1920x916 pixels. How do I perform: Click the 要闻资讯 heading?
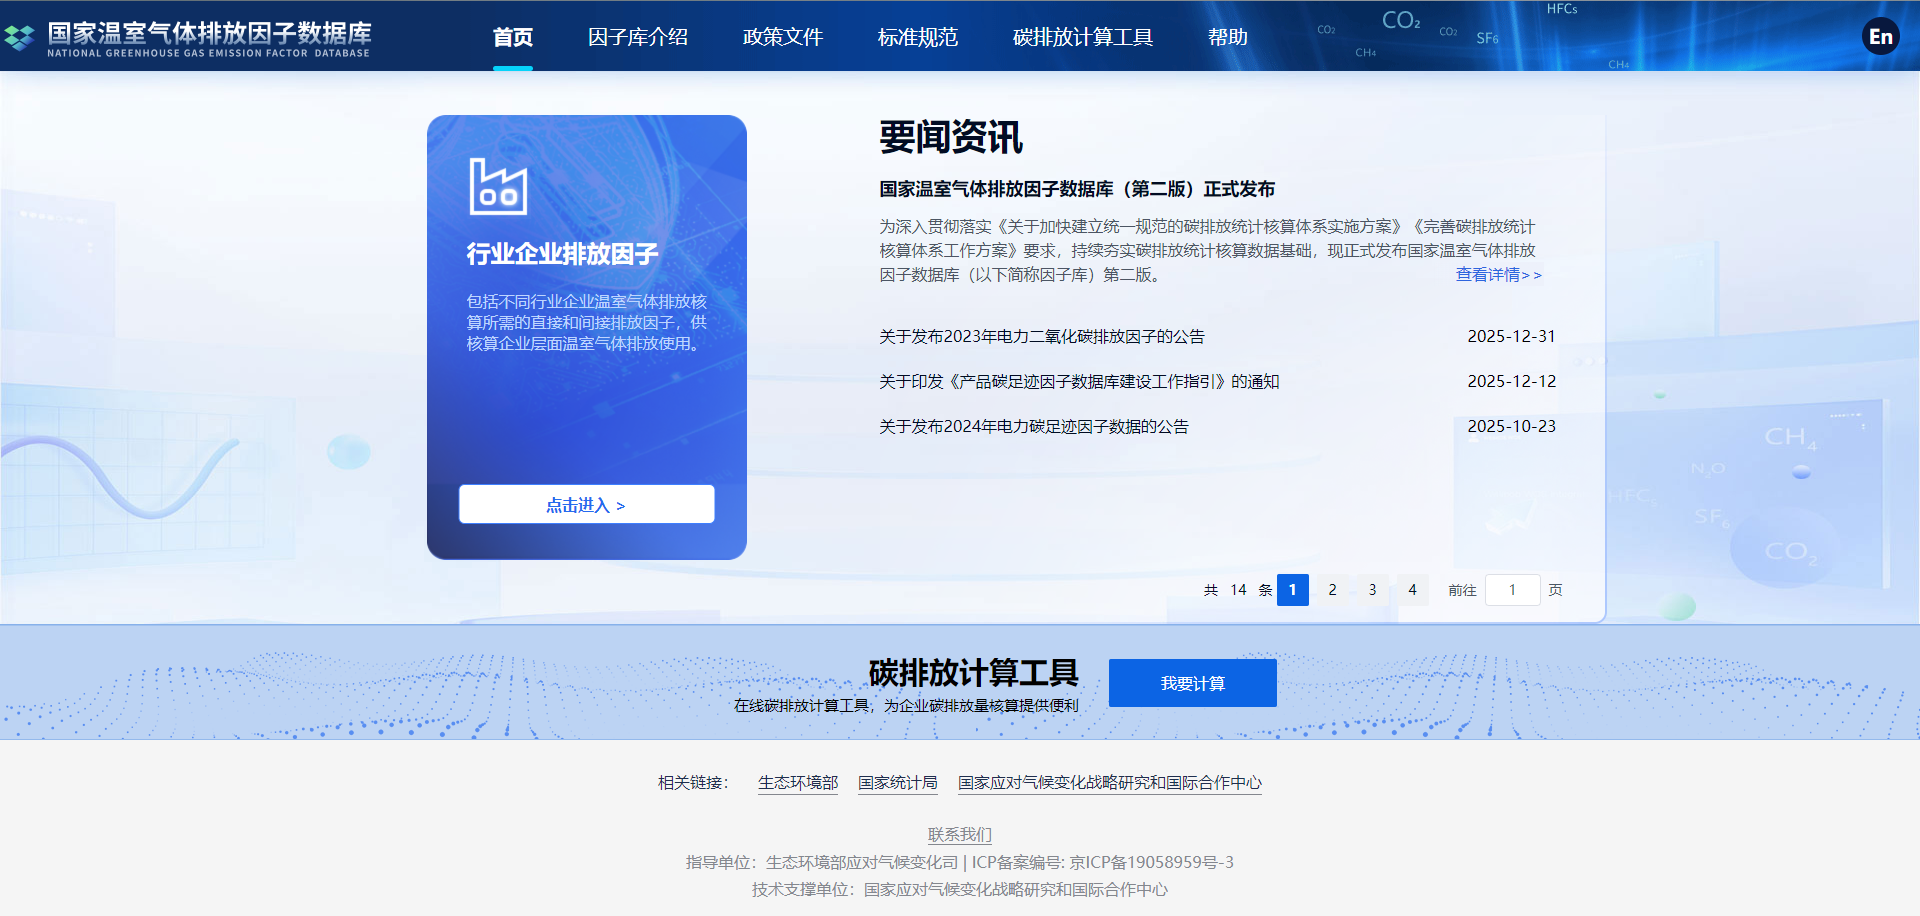[x=951, y=137]
